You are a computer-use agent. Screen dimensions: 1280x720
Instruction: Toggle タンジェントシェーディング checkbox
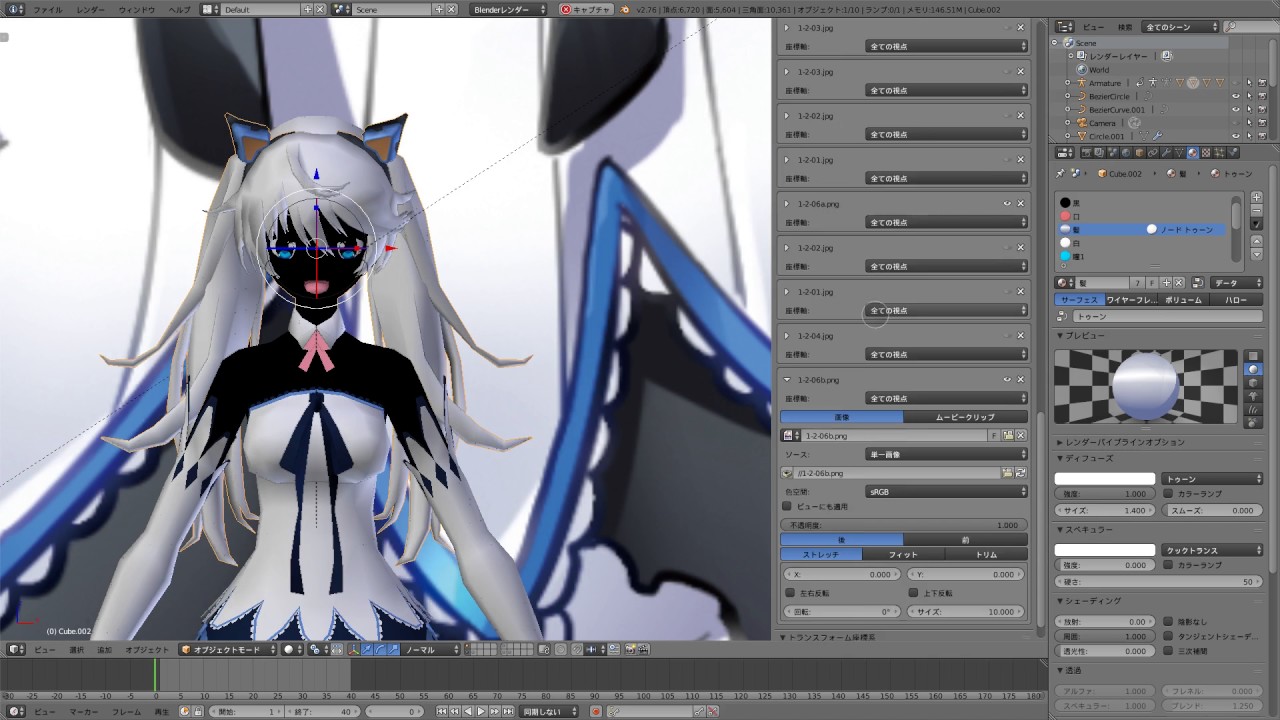coord(1169,636)
